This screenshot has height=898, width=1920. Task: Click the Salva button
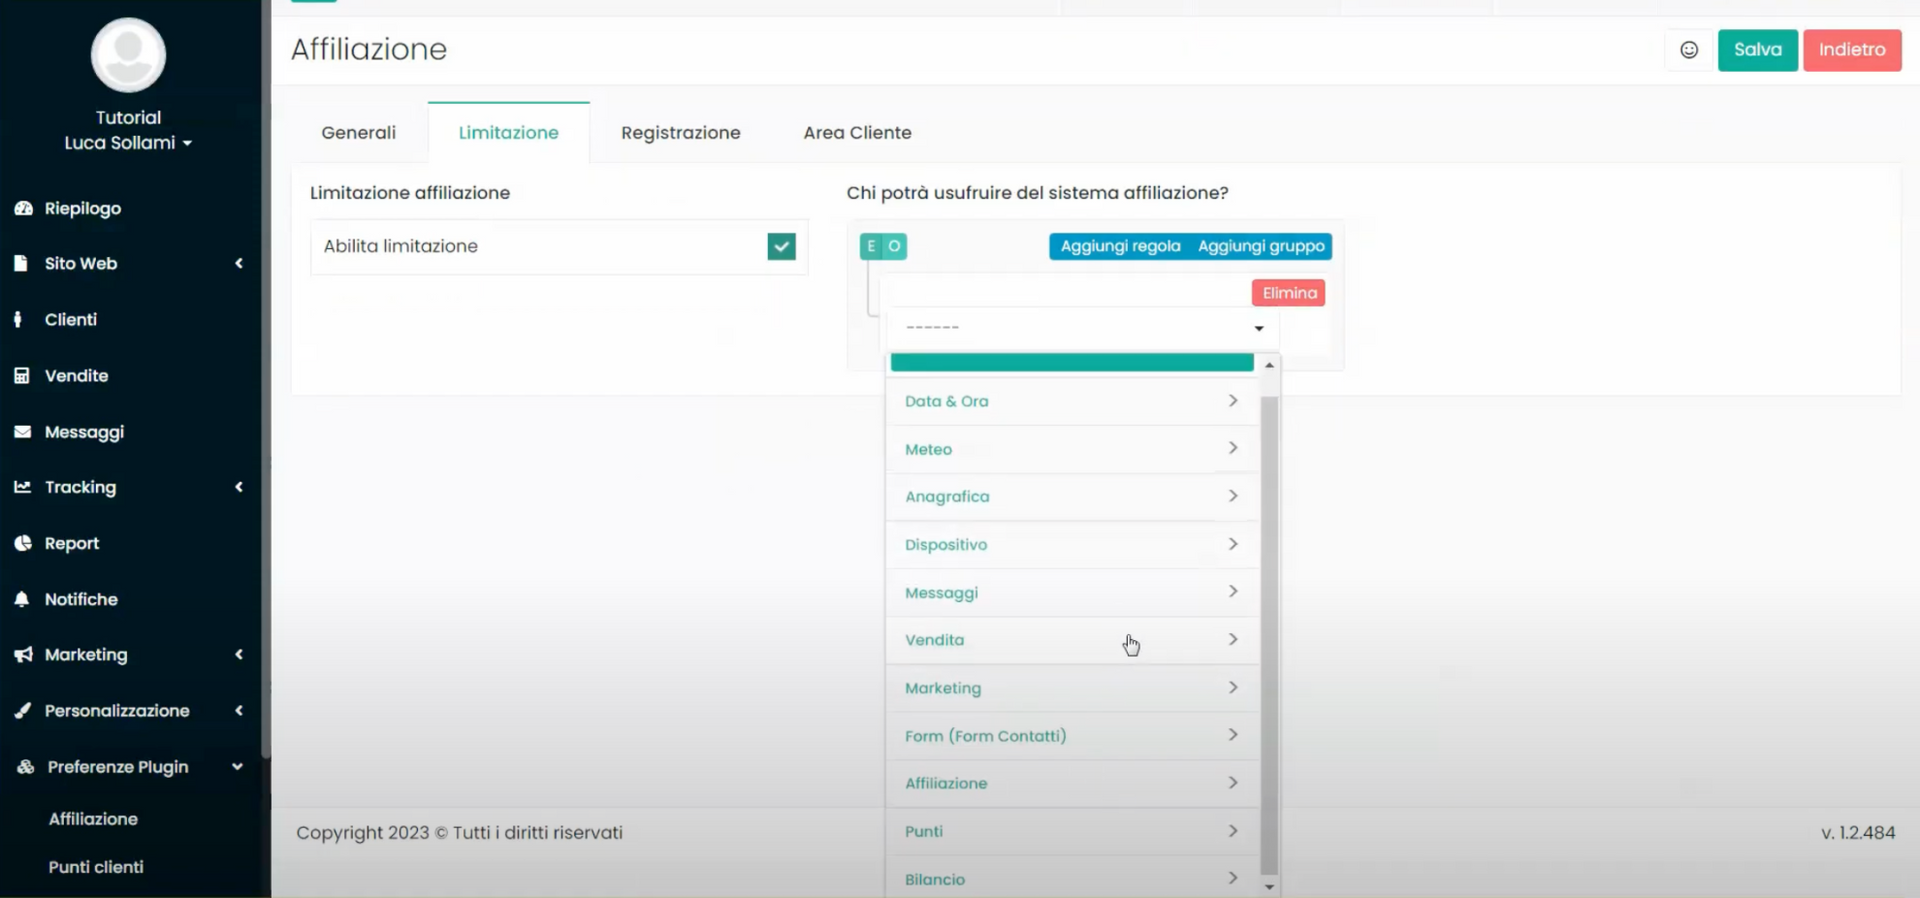1758,50
